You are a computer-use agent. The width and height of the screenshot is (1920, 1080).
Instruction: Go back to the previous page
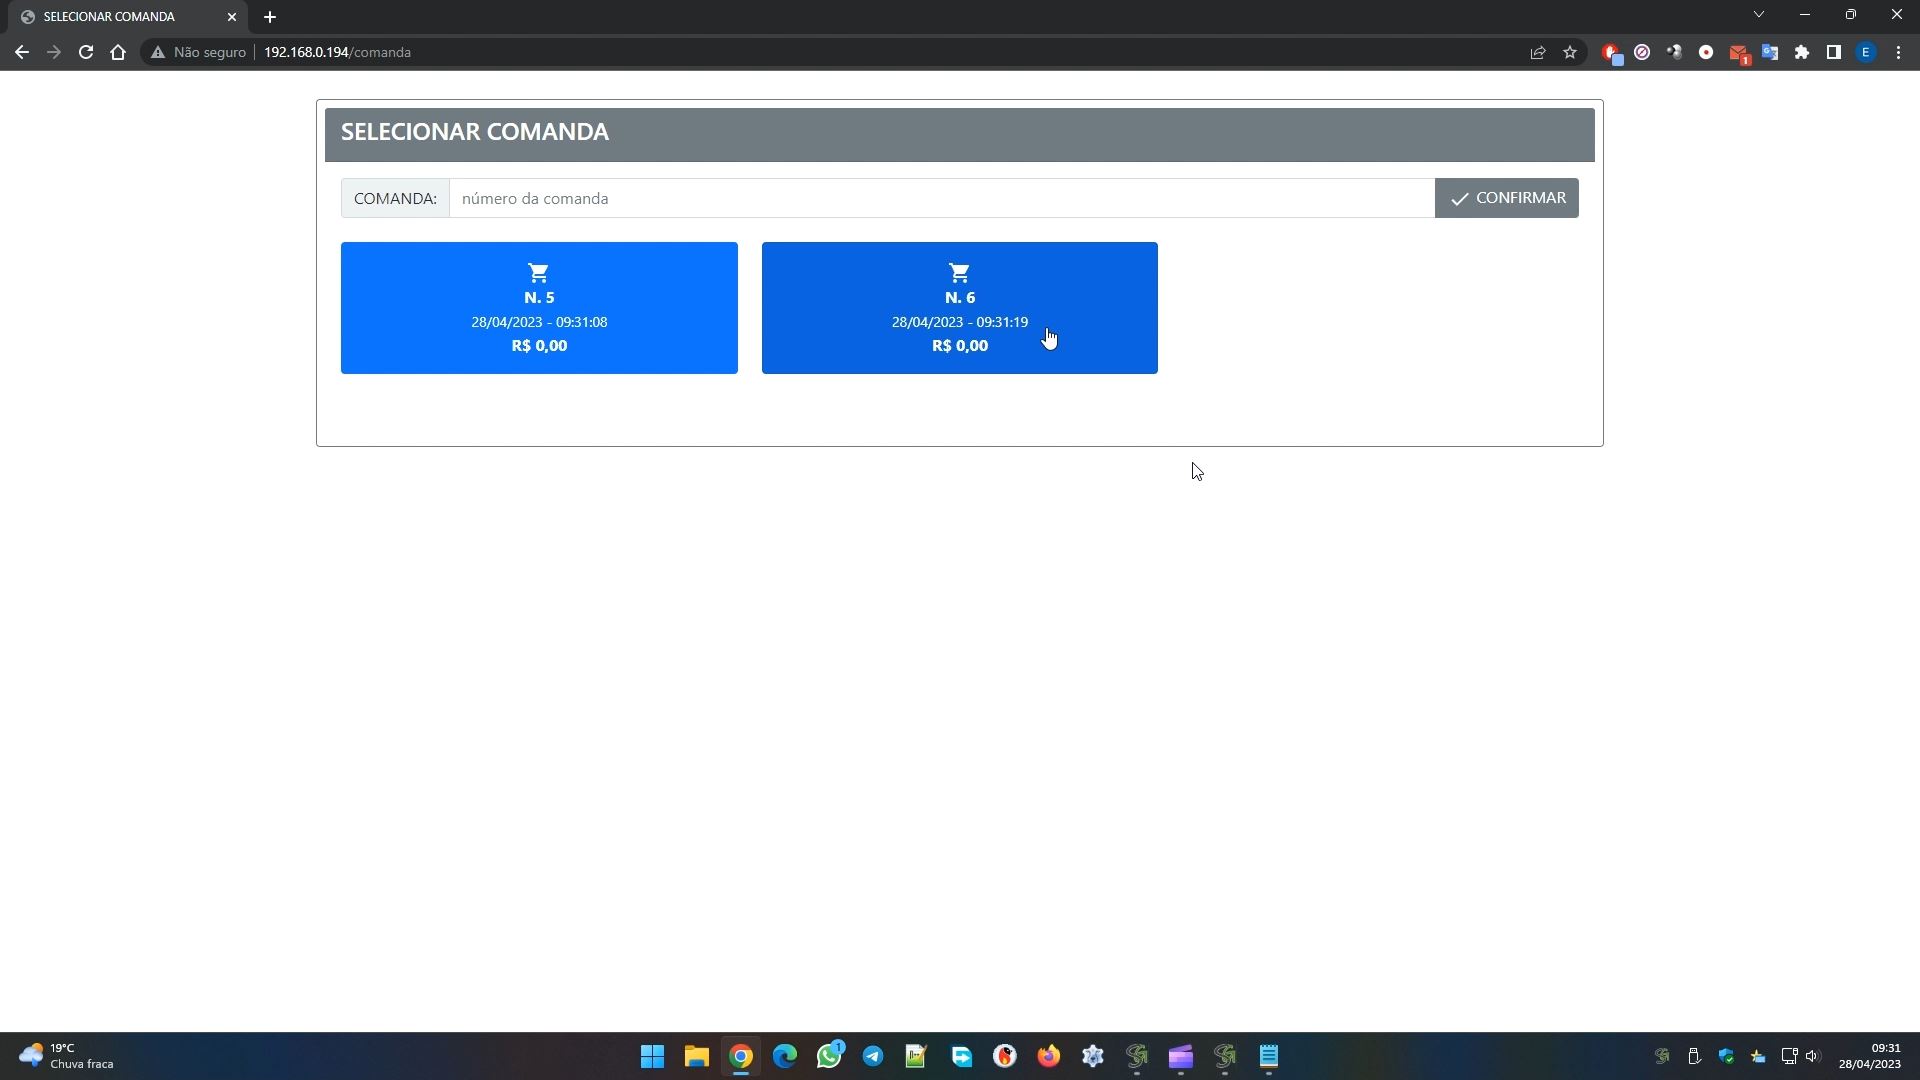22,52
